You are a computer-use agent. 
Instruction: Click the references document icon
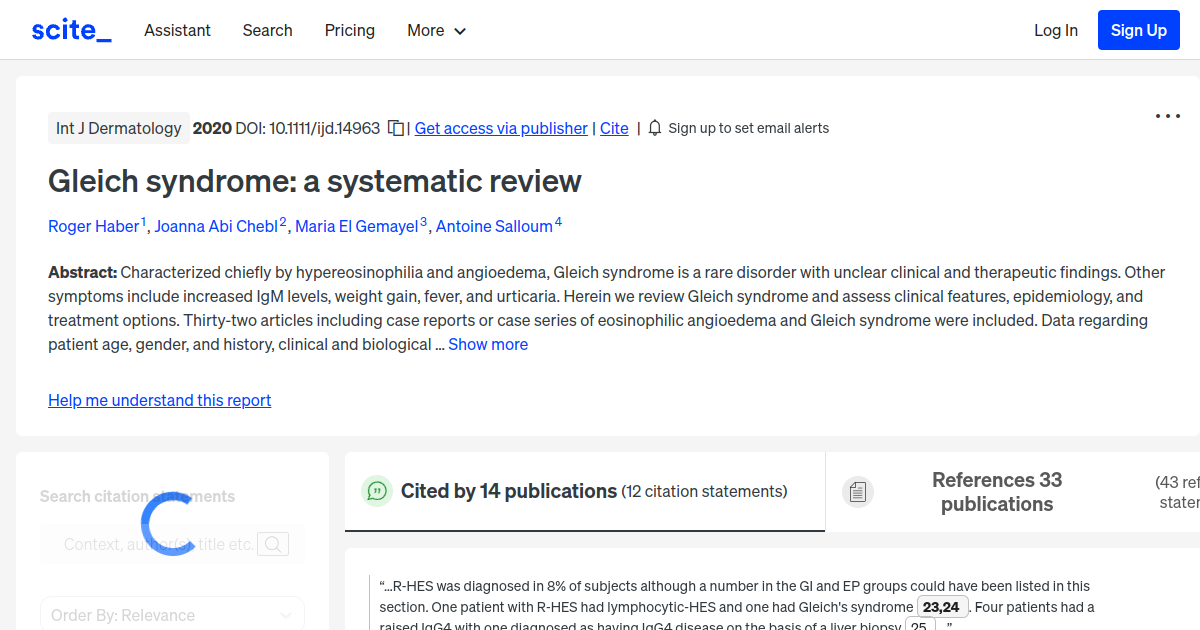pyautogui.click(x=857, y=491)
